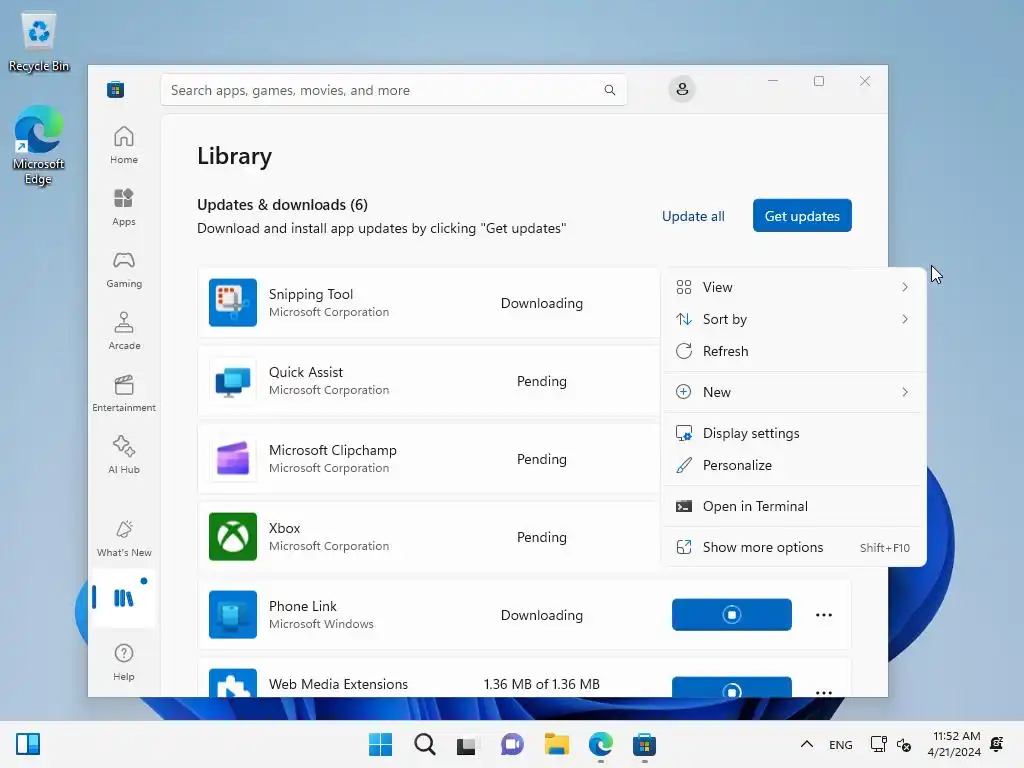
Task: Open Help in the Store sidebar
Action: point(123,662)
